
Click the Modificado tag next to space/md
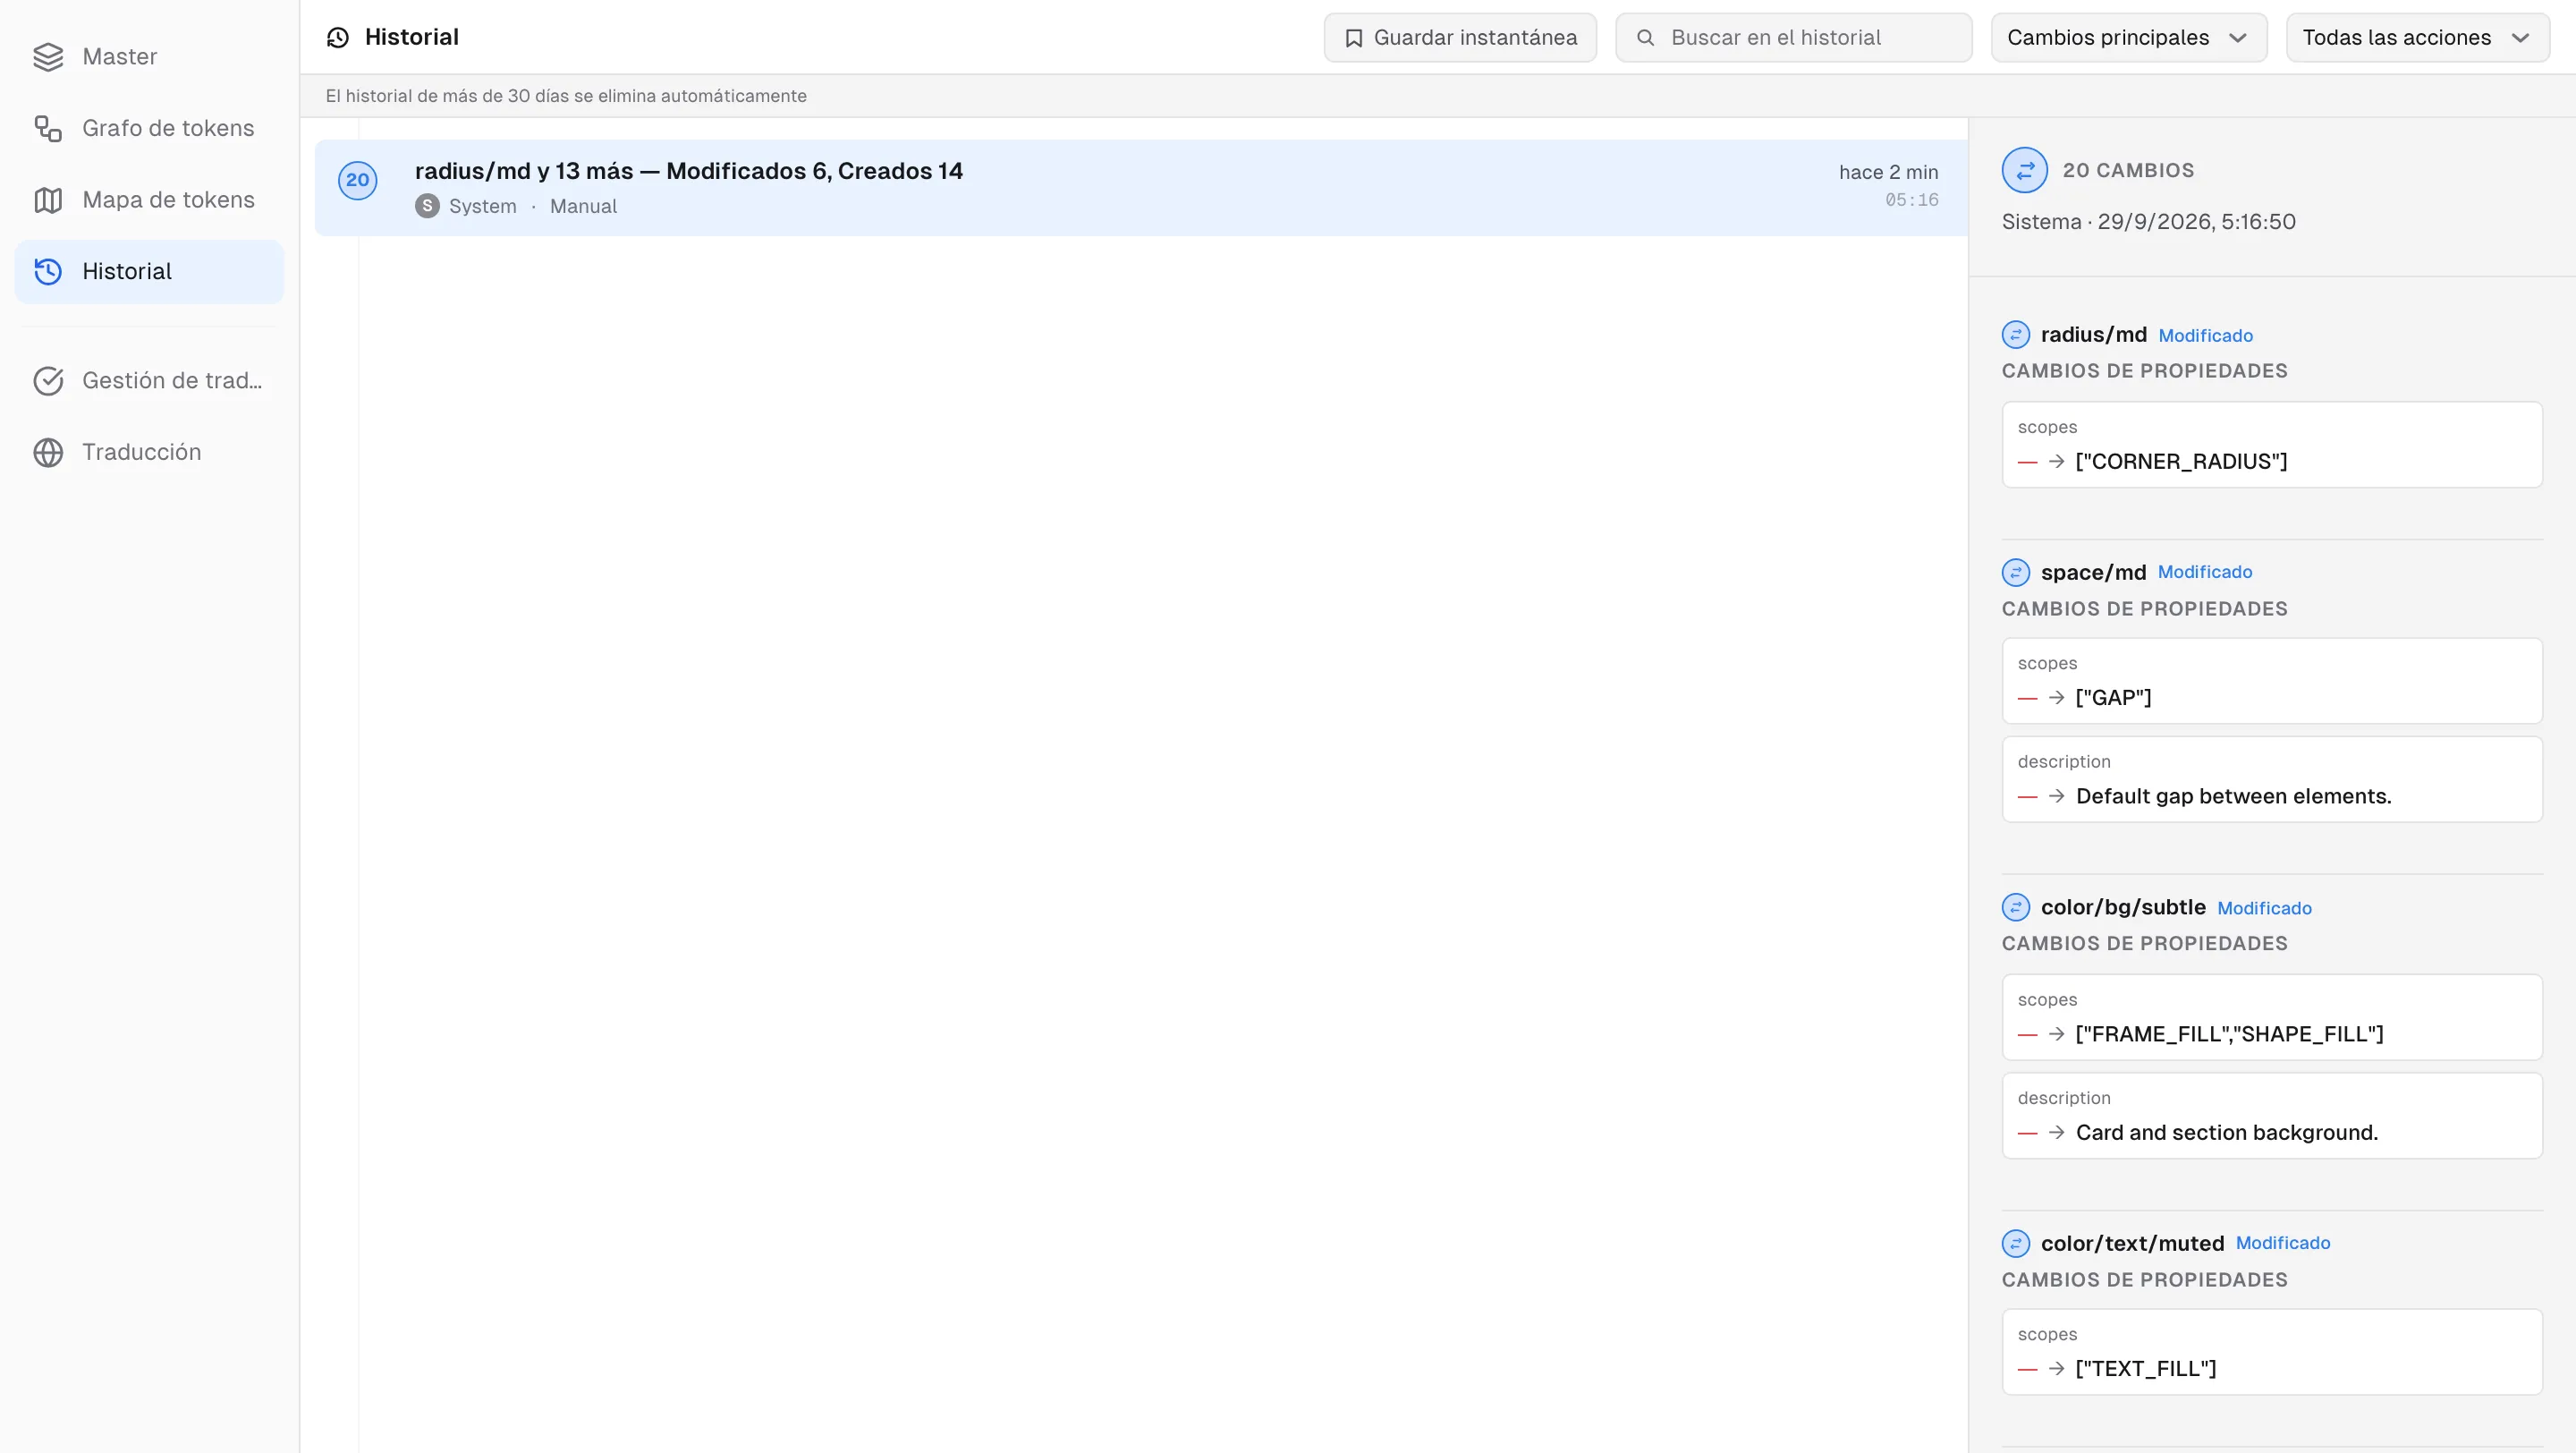(x=2204, y=572)
